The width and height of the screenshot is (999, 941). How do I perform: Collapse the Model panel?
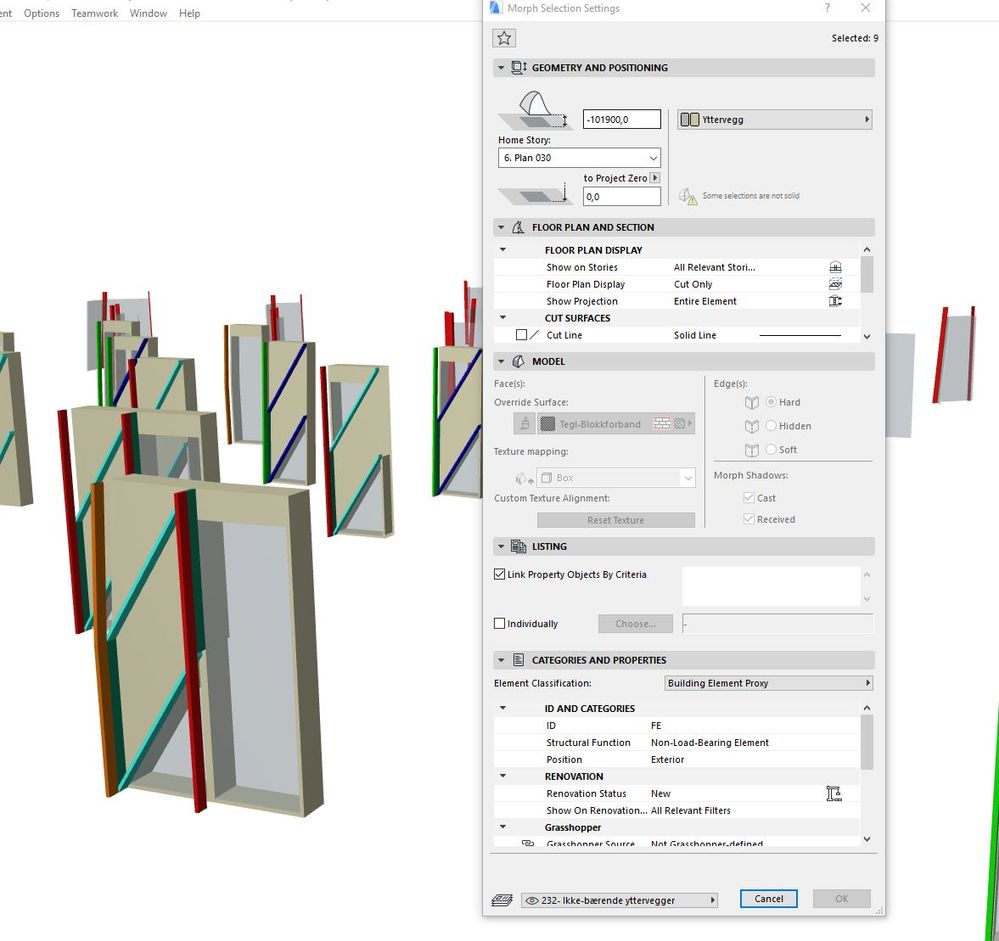[x=501, y=362]
